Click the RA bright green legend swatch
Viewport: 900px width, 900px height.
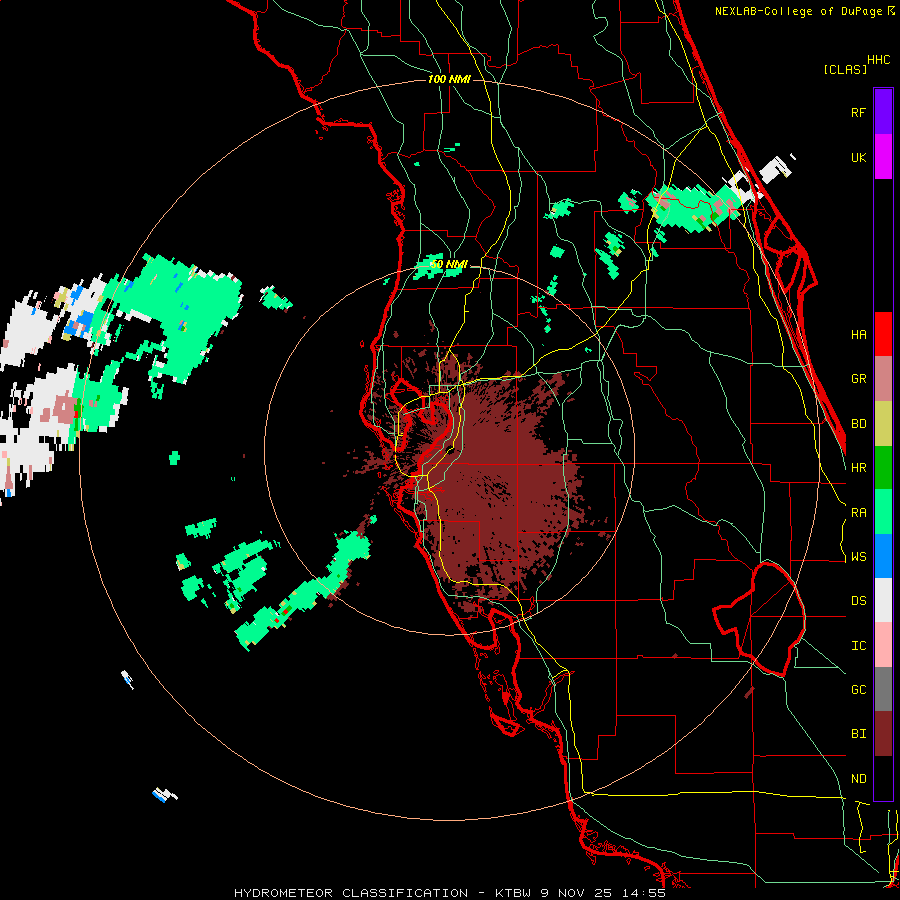coord(883,512)
